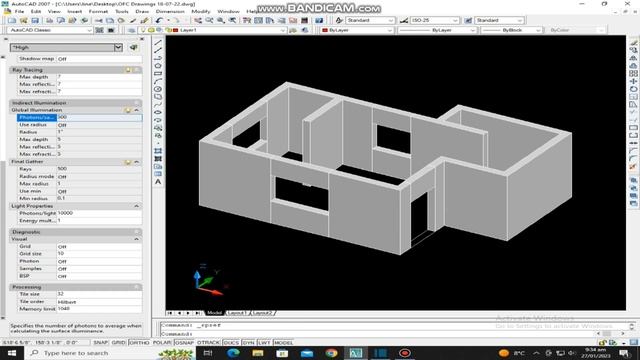The image size is (640, 360).
Task: Open the ByLayer linetype dropdown
Action: click(x=473, y=30)
